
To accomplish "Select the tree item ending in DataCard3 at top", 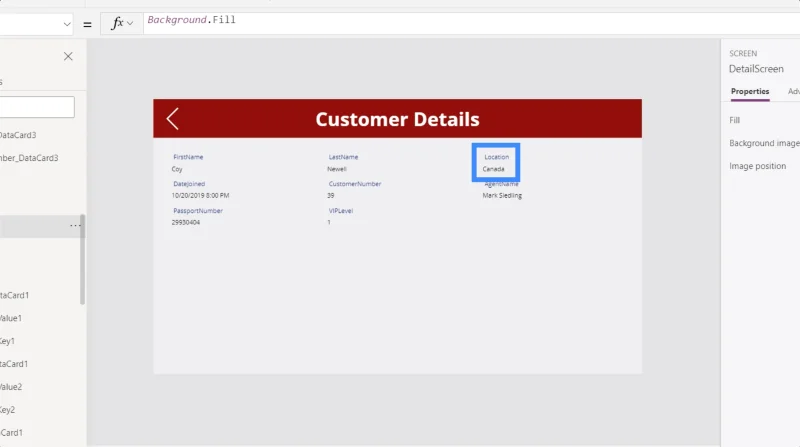I will pos(18,135).
